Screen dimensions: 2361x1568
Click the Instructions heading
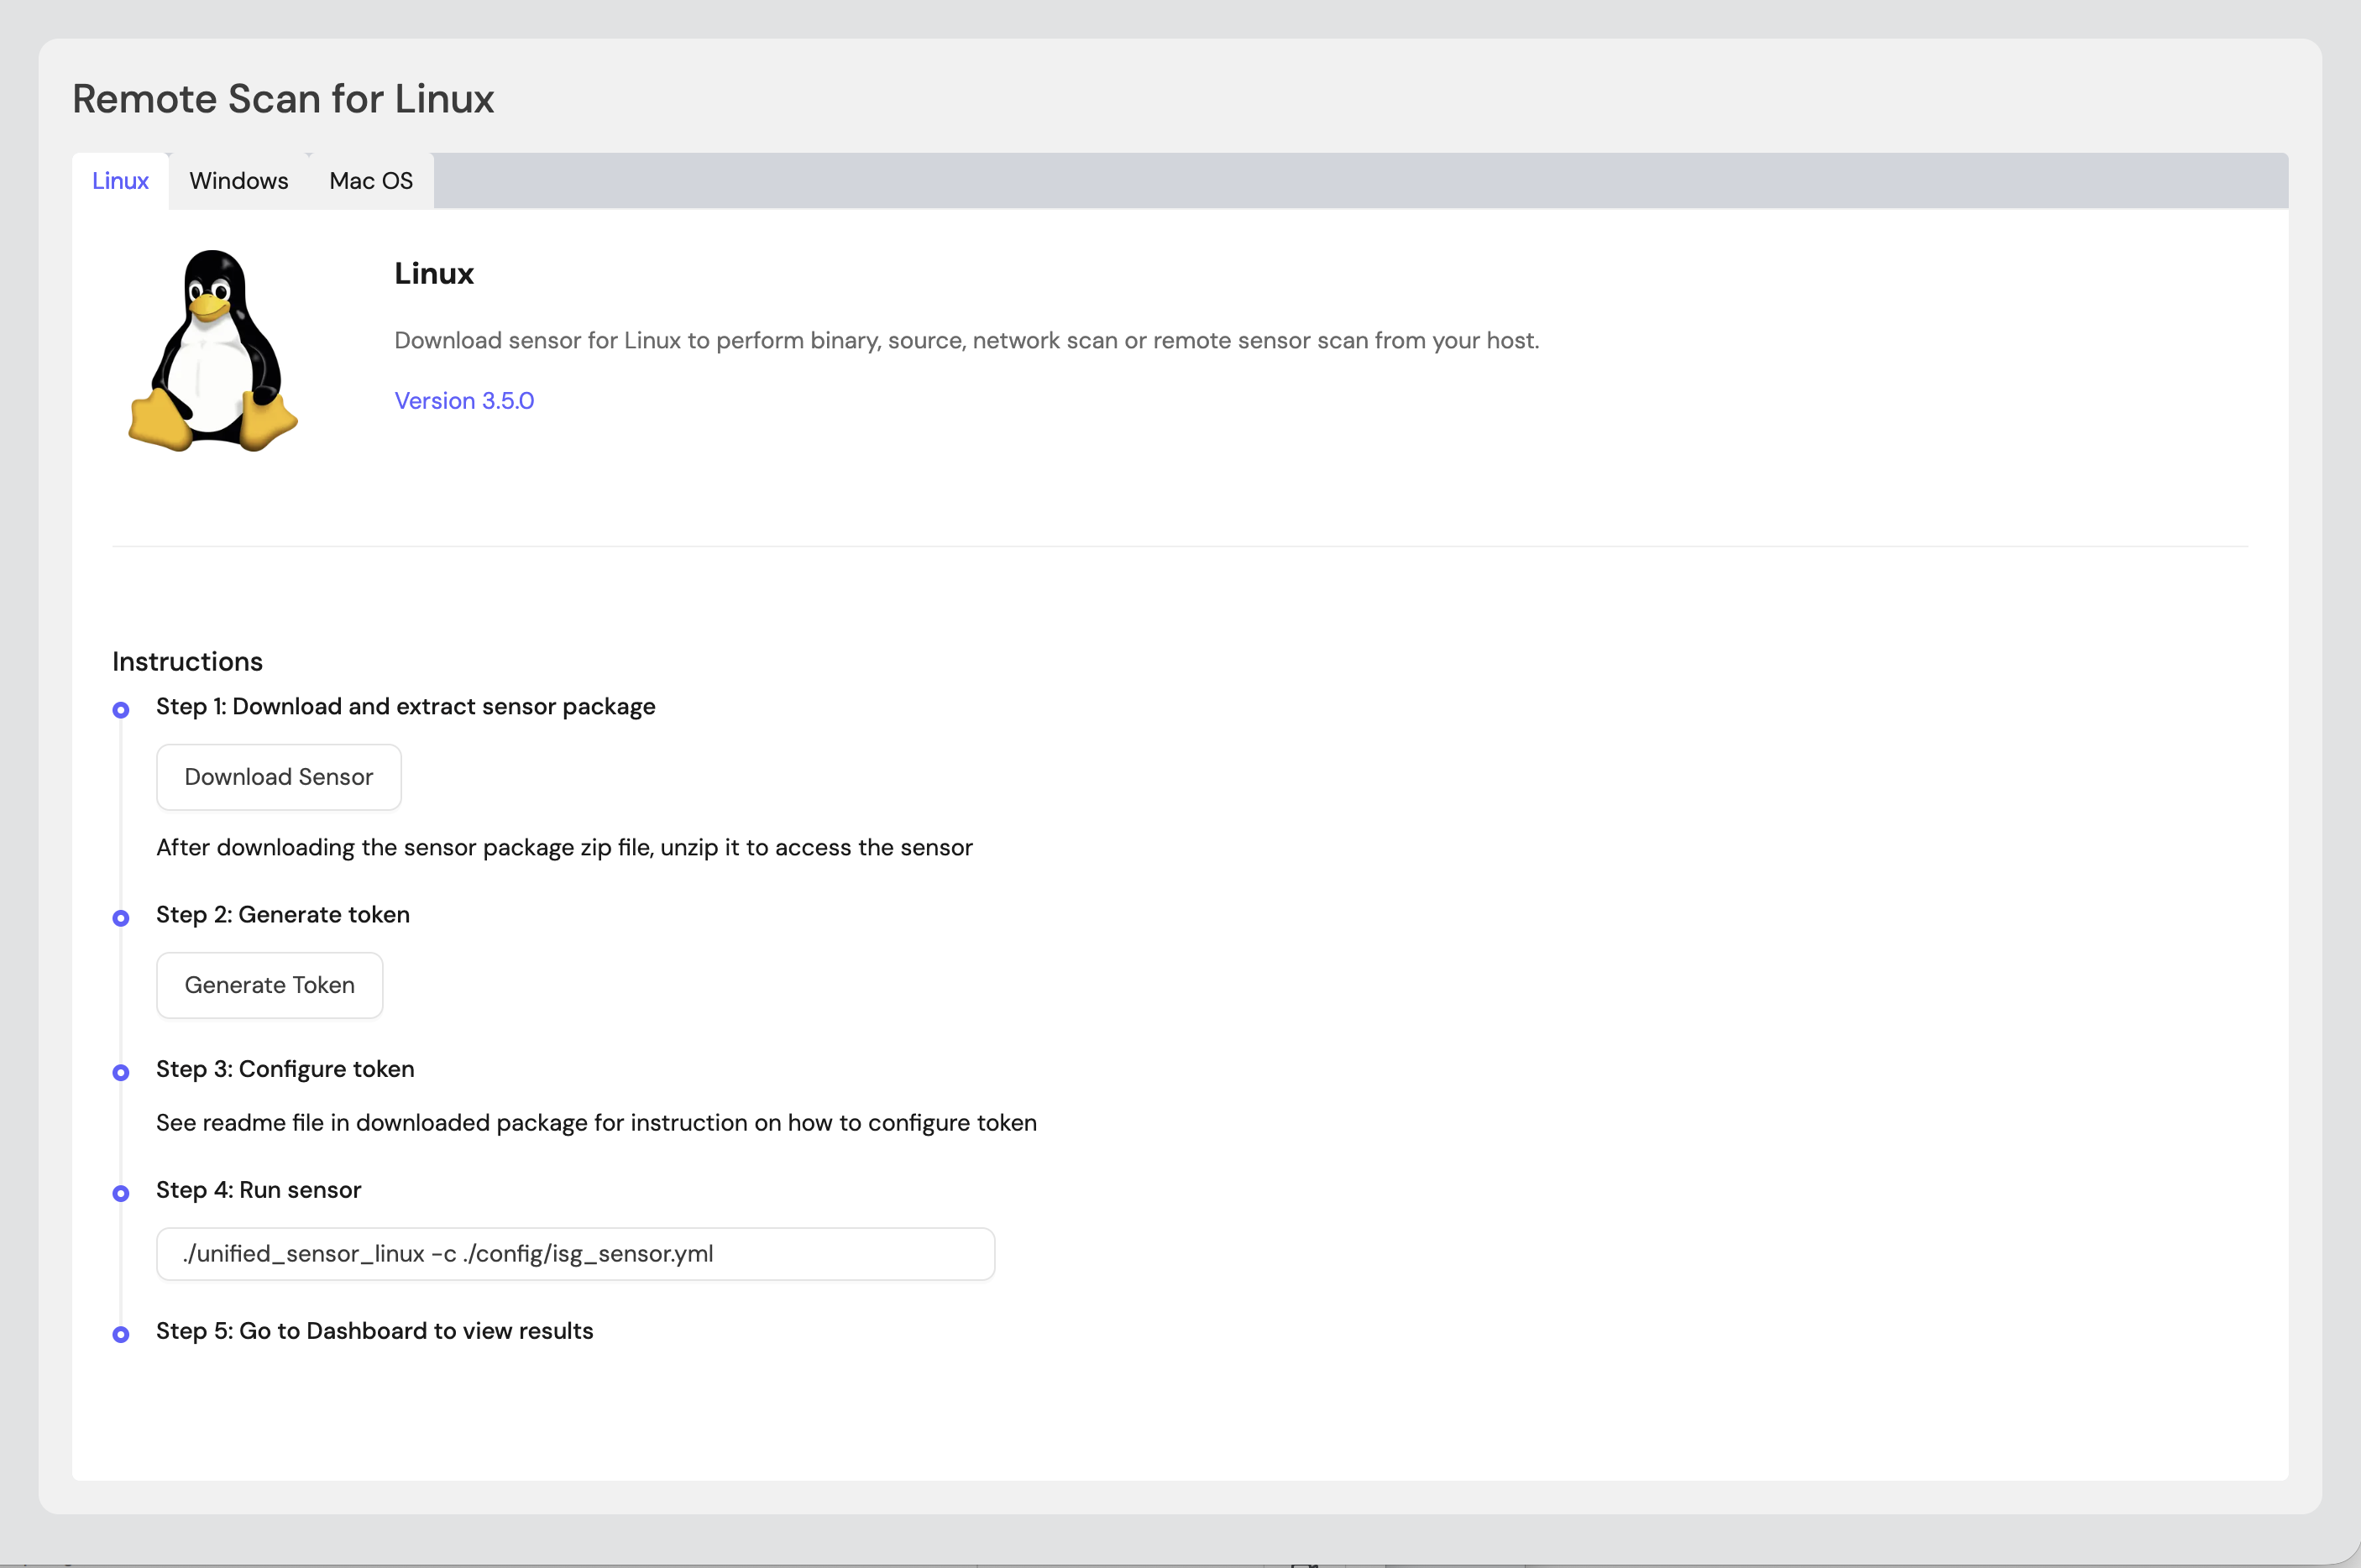(x=187, y=661)
